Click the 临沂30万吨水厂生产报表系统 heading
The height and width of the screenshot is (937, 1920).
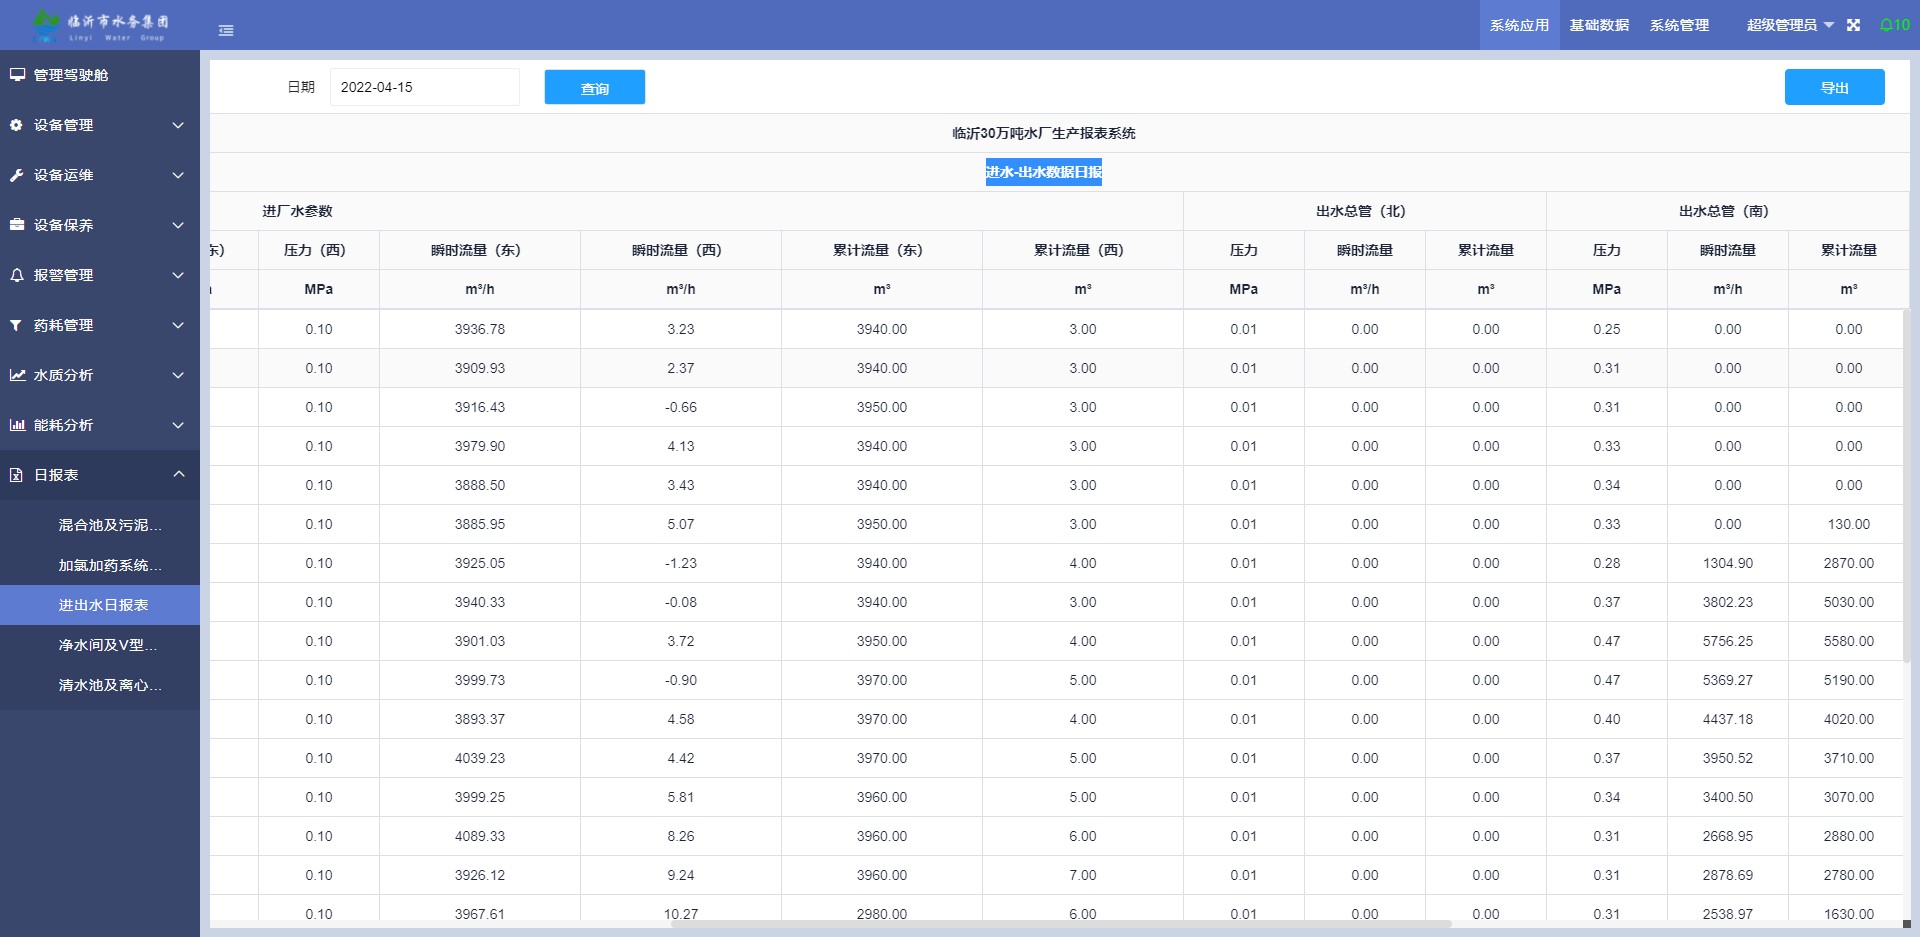1043,133
